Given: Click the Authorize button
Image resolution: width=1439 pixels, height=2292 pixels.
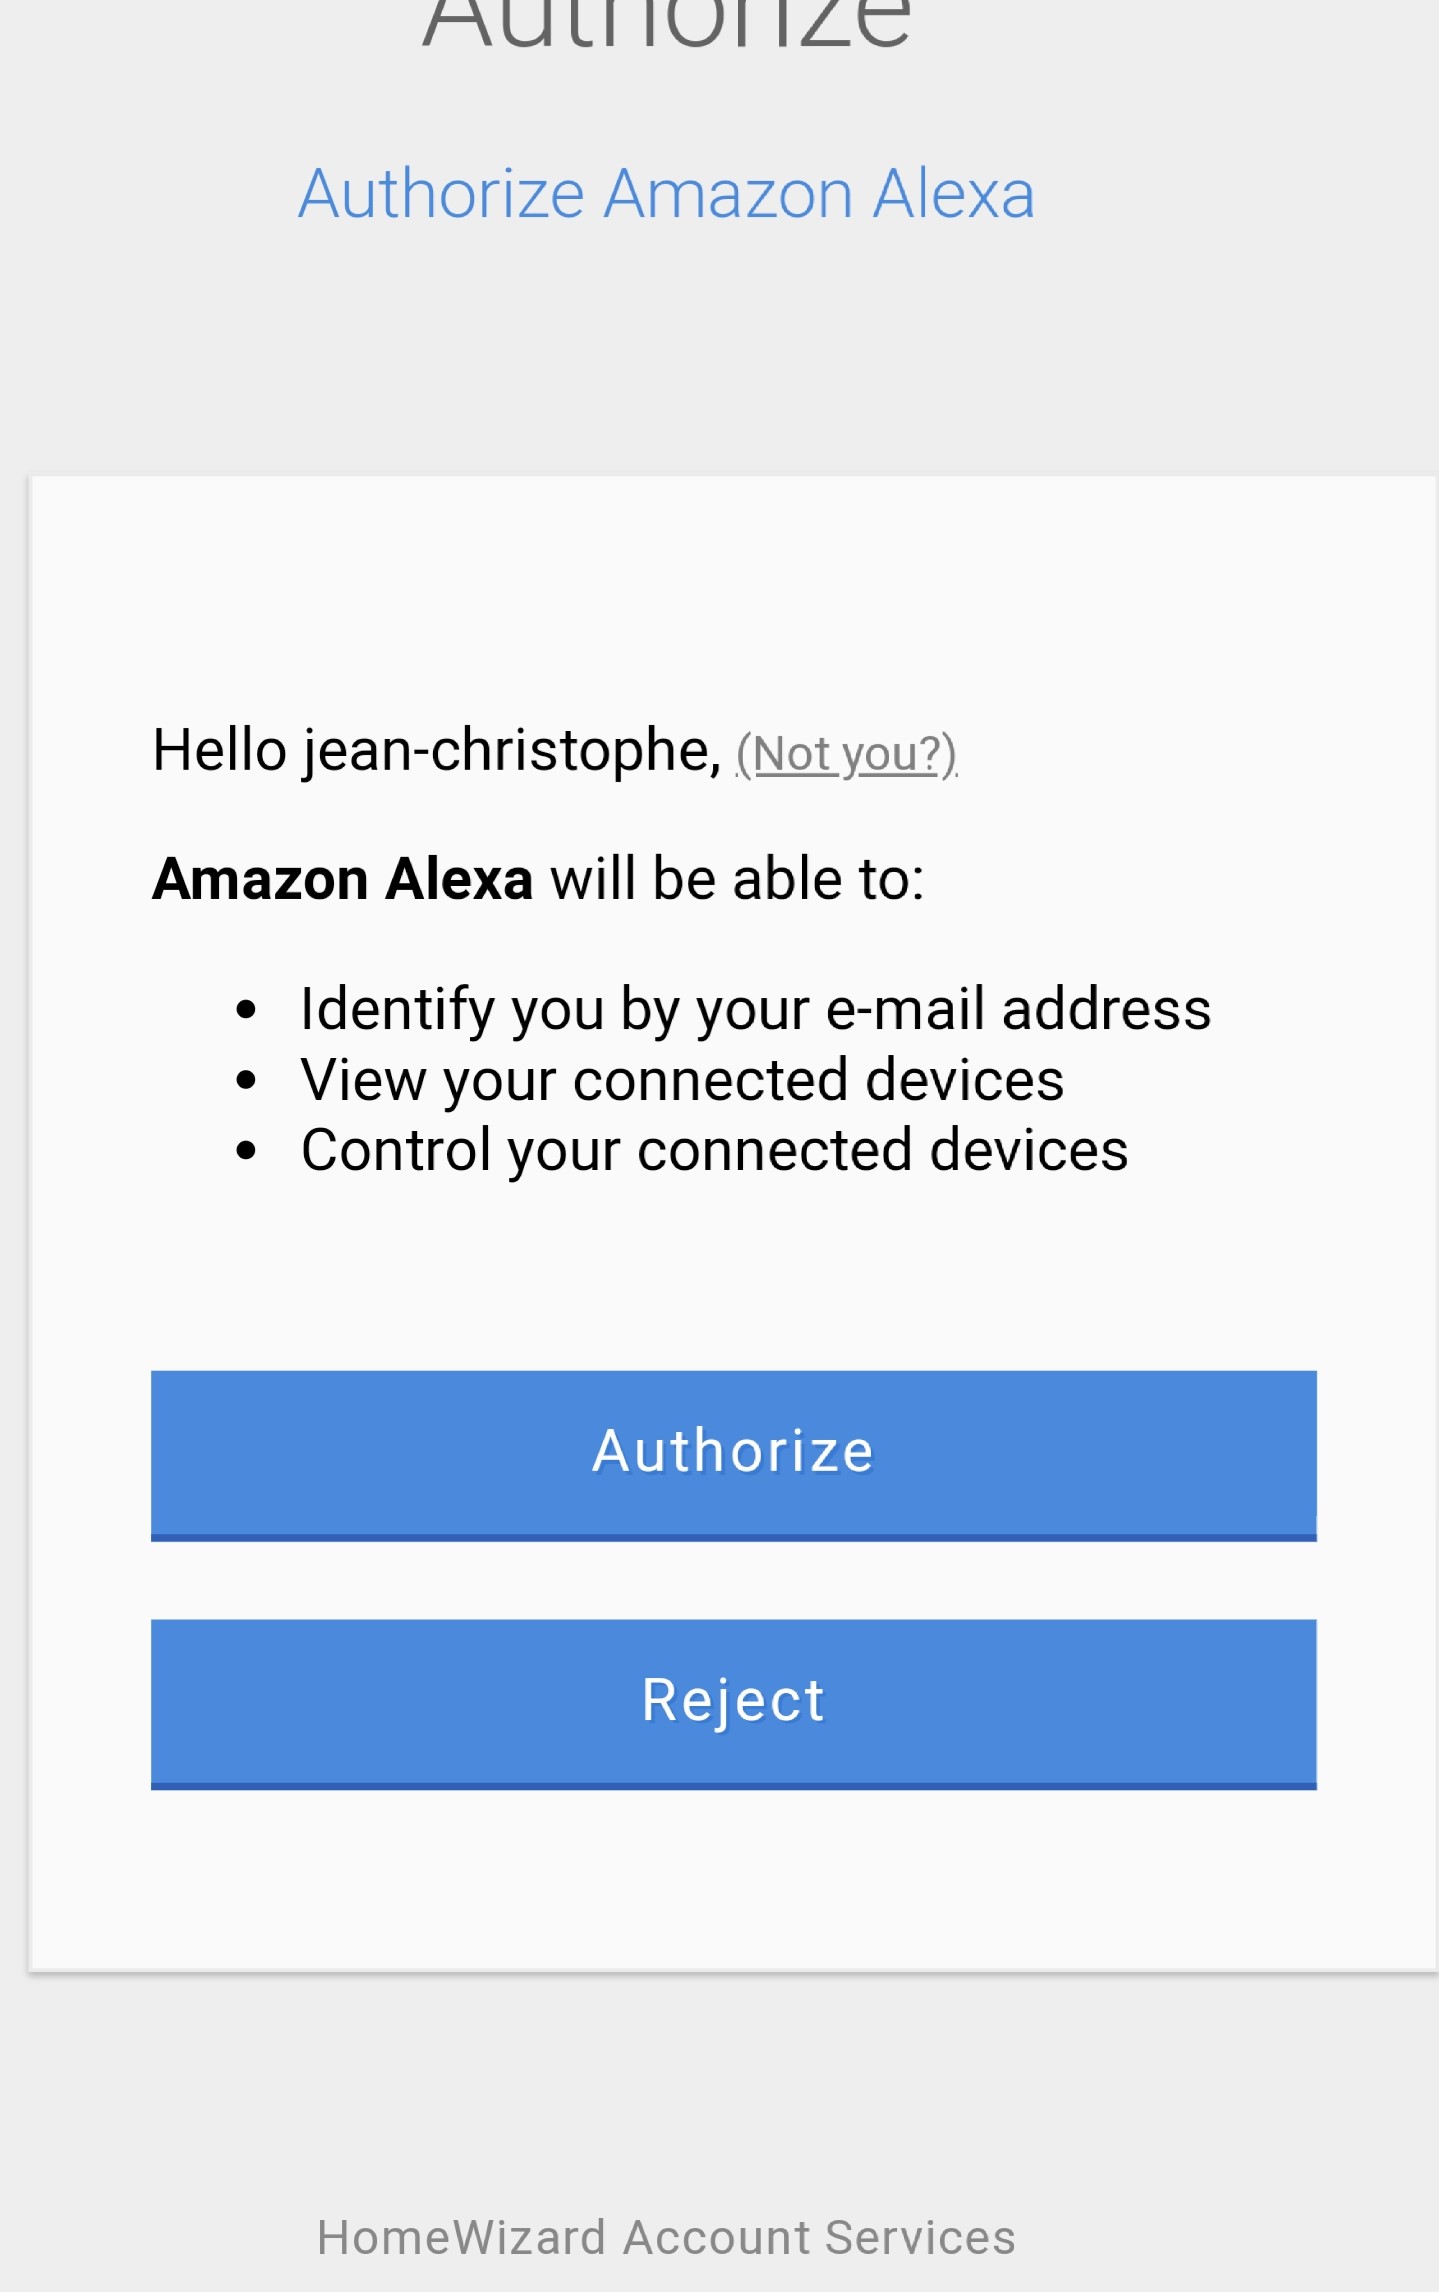Looking at the screenshot, I should click(x=733, y=1455).
